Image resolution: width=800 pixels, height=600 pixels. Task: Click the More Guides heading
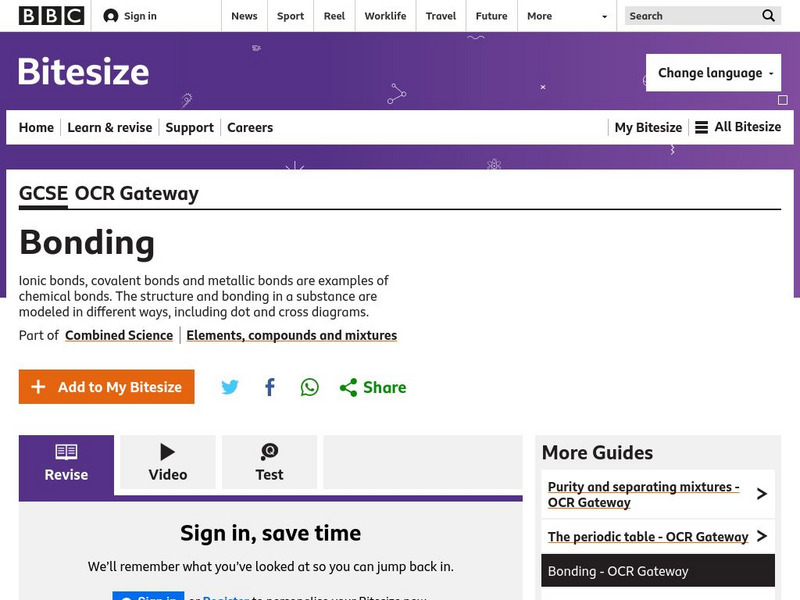pos(597,453)
